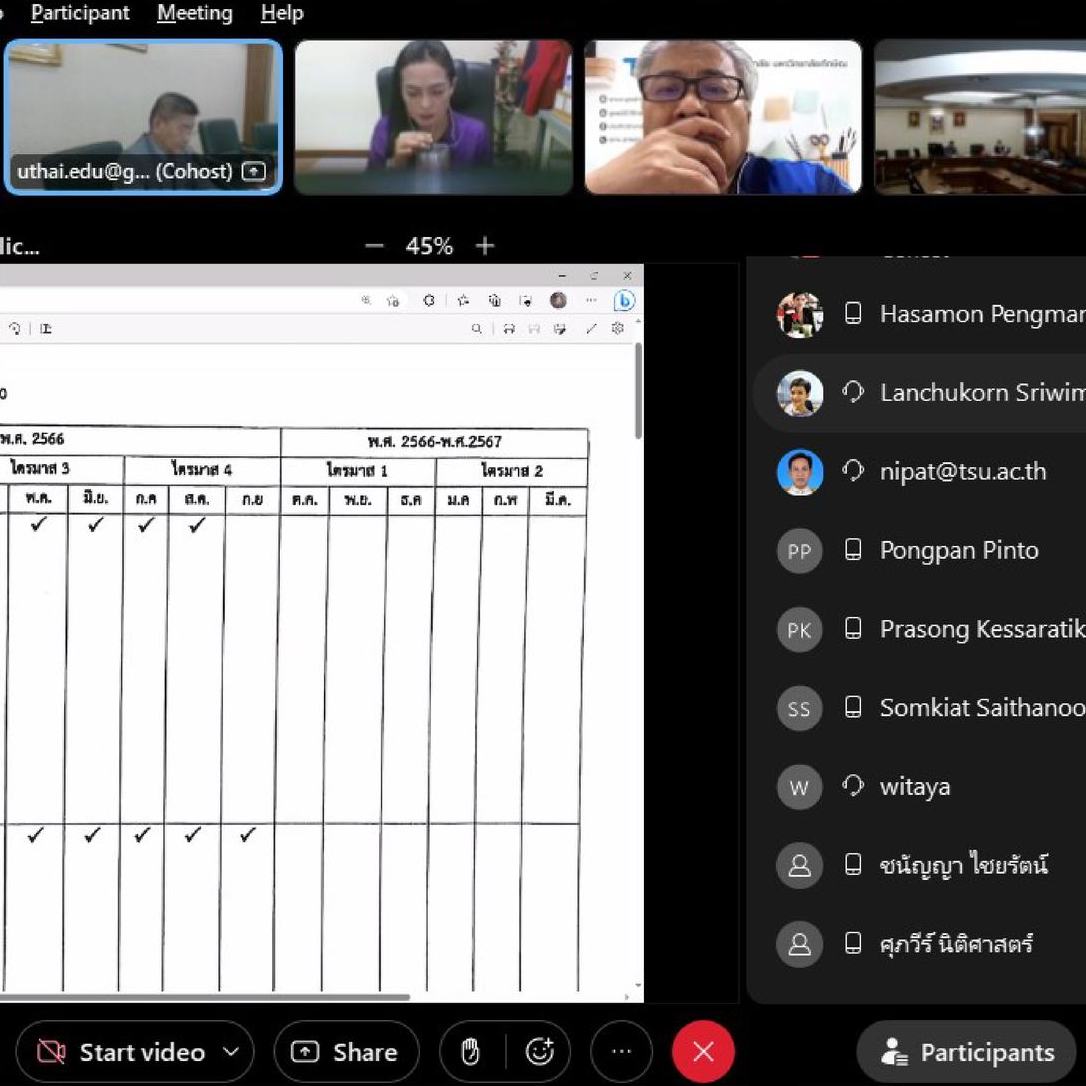Zoom in shared content with plus
The image size is (1086, 1086).
coord(485,246)
